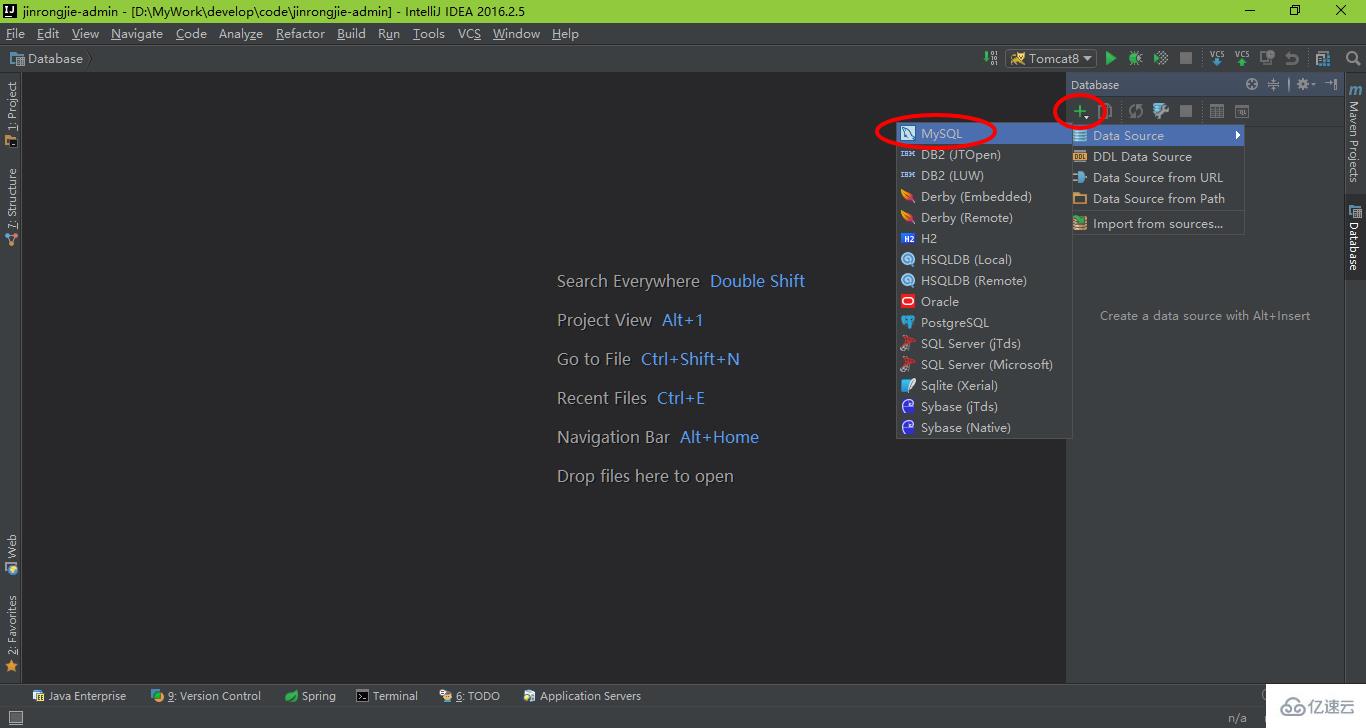
Task: Open Data Source Properties wrench icon
Action: [1161, 111]
